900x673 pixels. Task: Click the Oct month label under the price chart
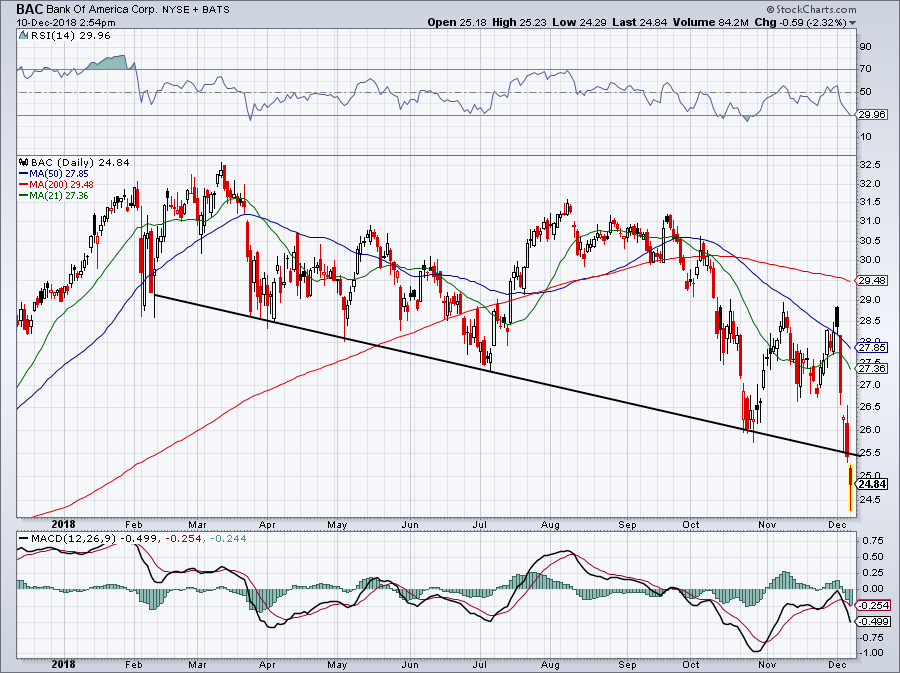tap(691, 524)
